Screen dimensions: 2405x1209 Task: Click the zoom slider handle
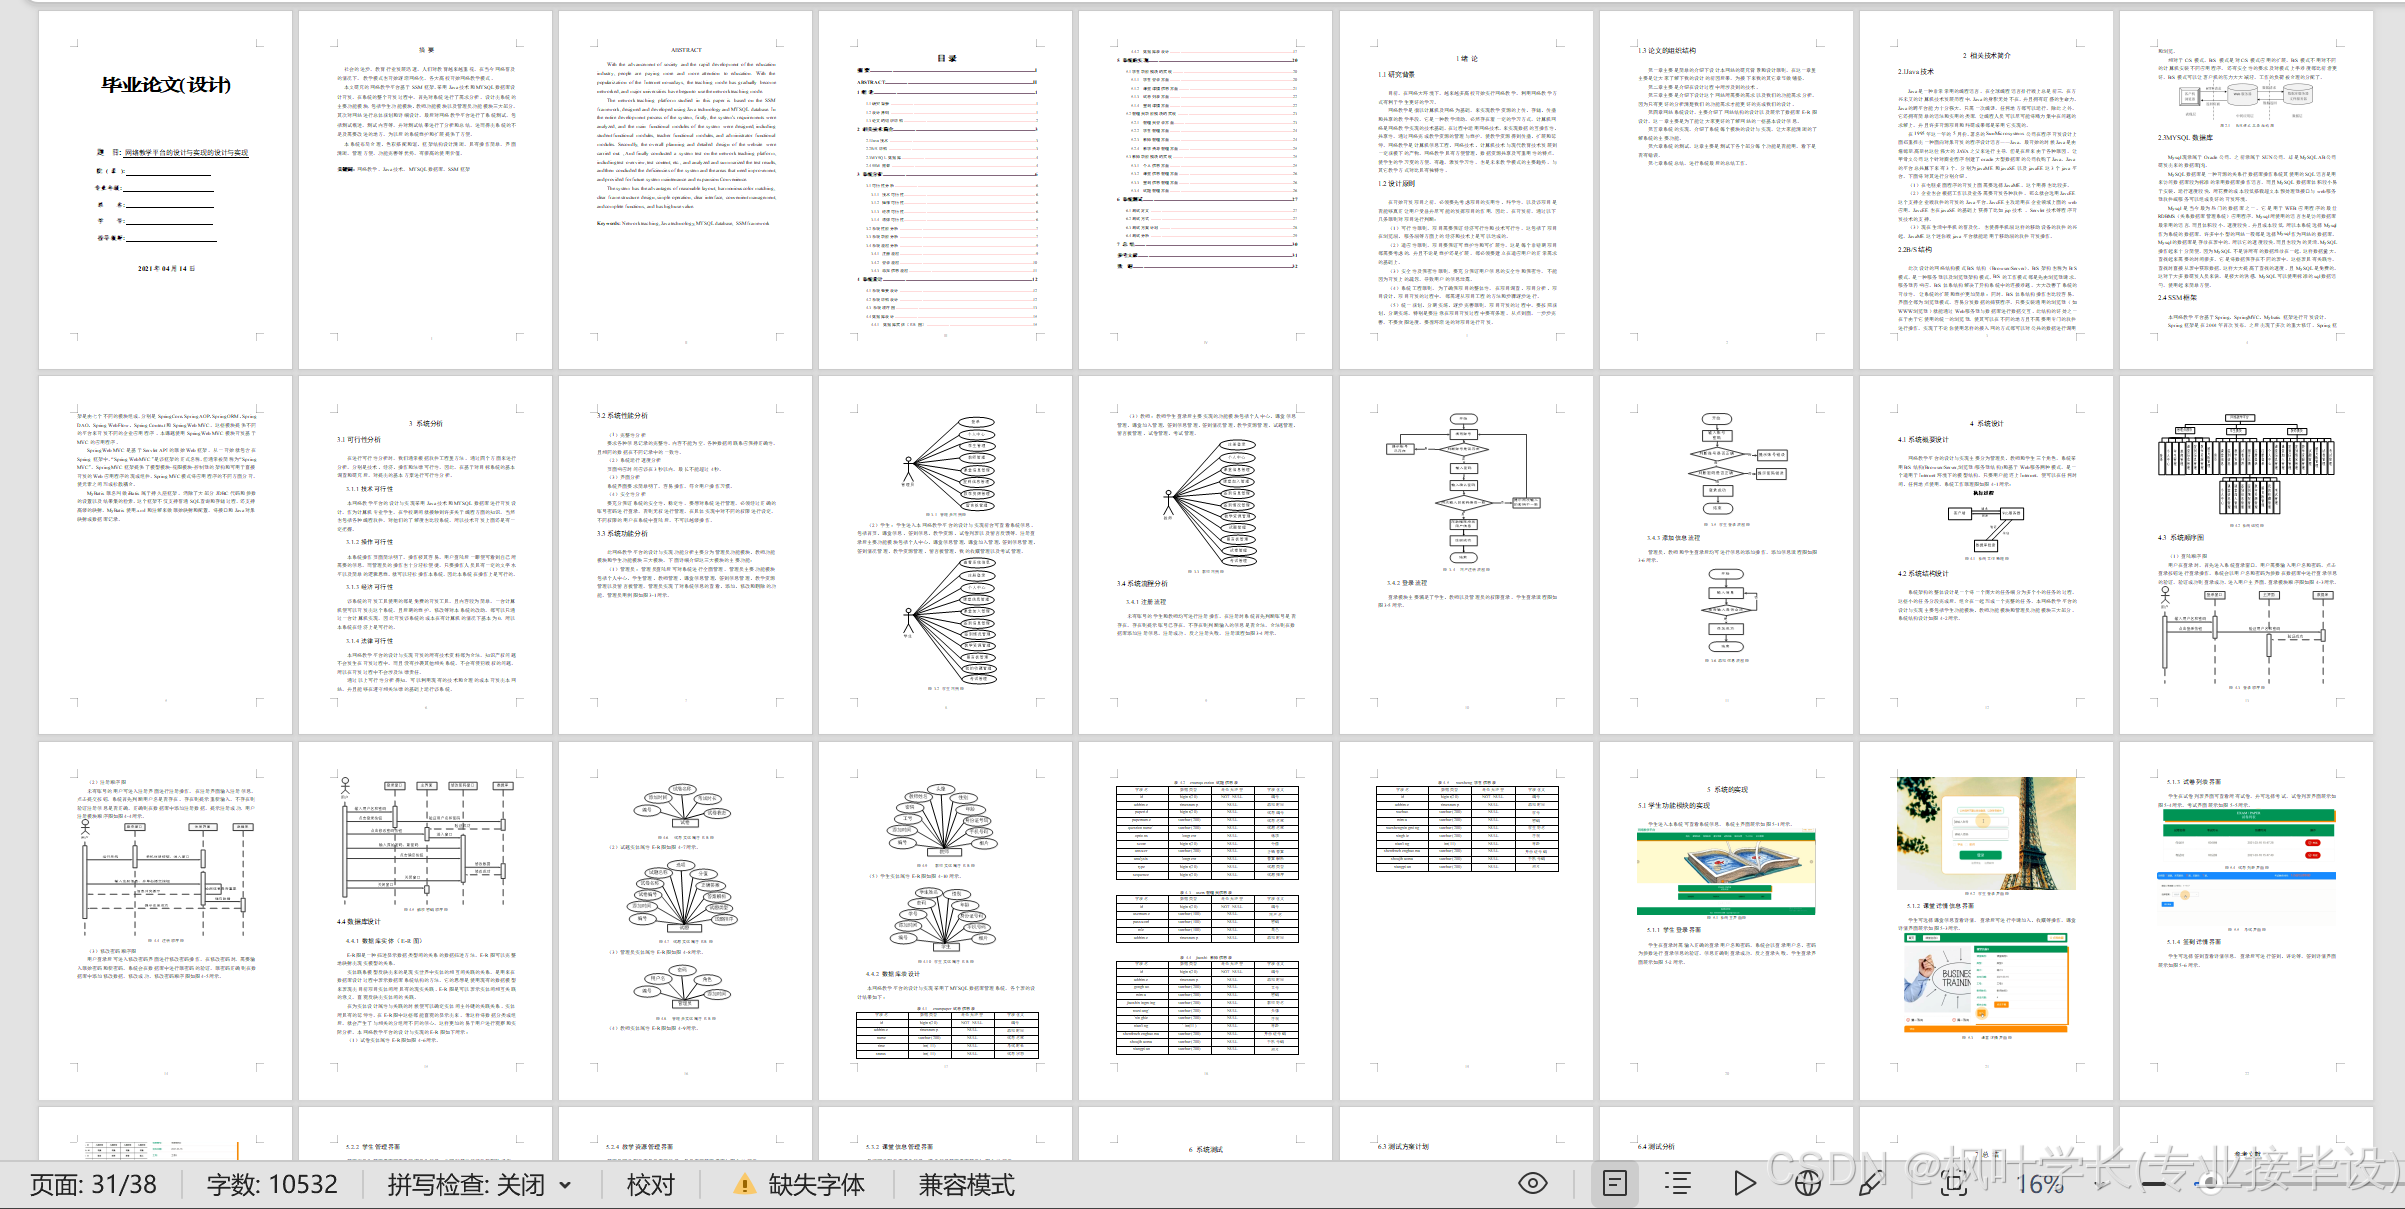pyautogui.click(x=2211, y=1184)
